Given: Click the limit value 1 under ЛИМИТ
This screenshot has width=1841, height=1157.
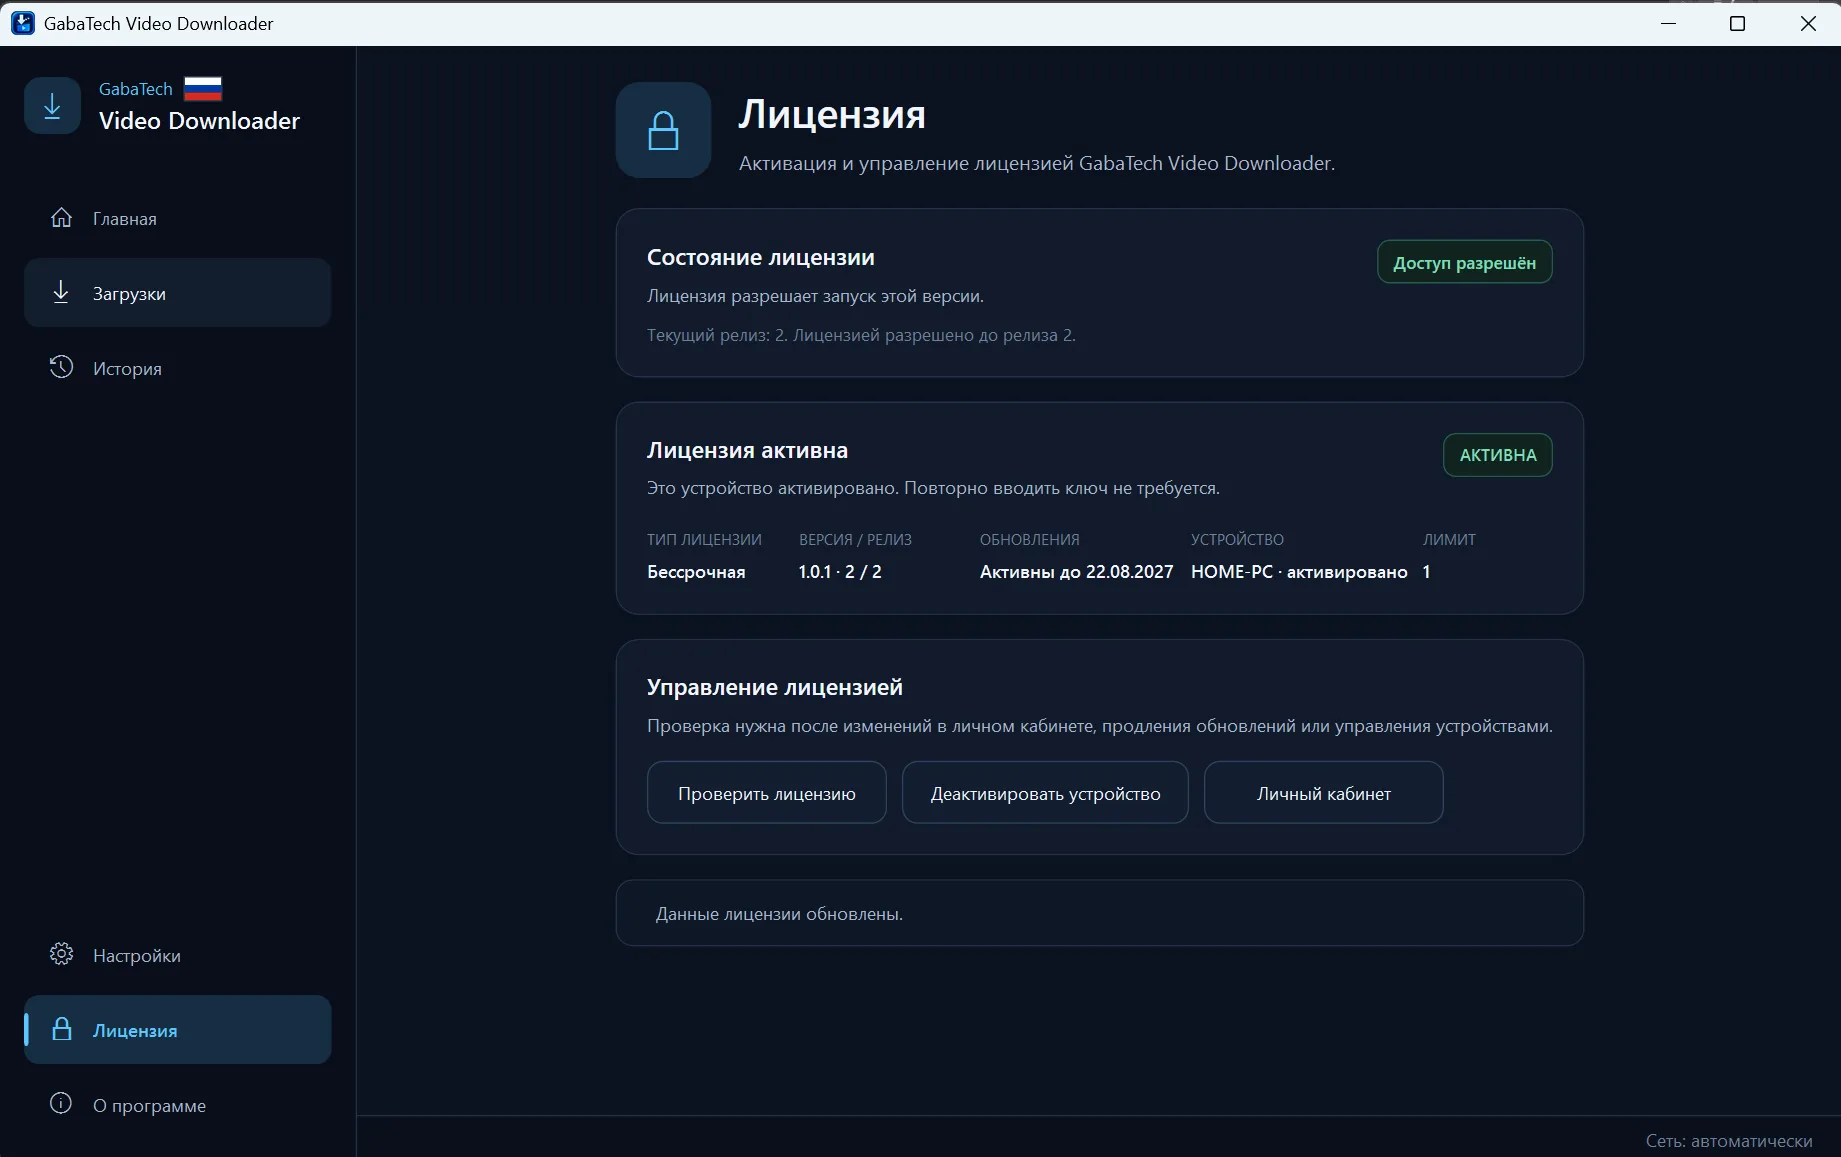Looking at the screenshot, I should click(x=1427, y=572).
